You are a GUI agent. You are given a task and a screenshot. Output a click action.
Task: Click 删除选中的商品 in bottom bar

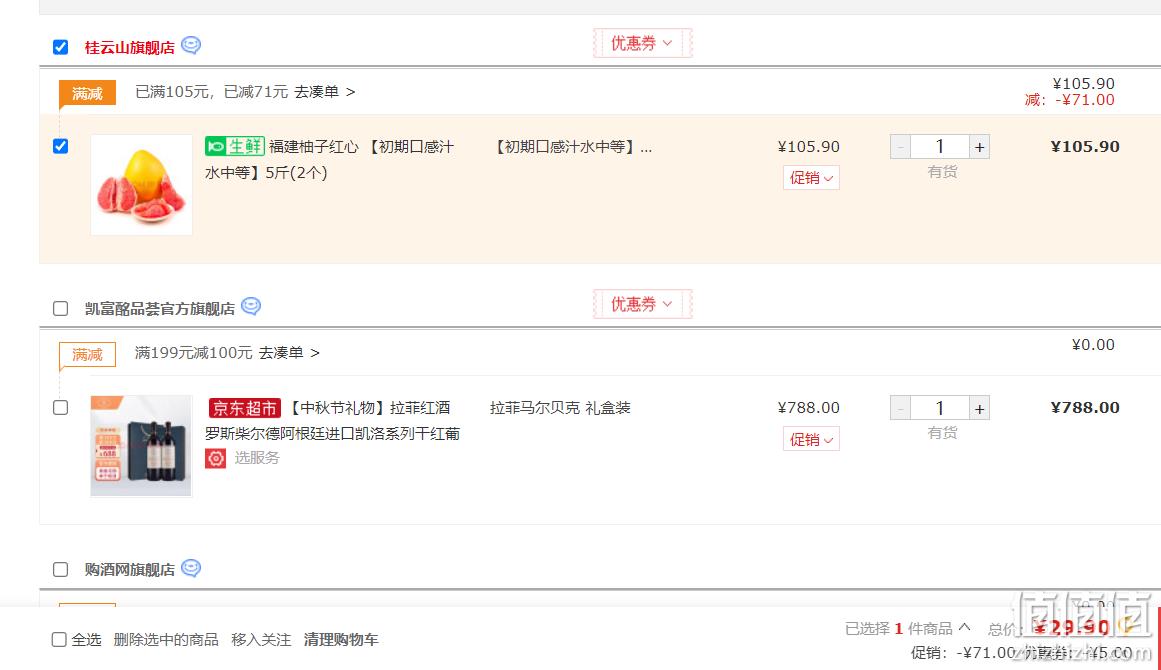166,639
